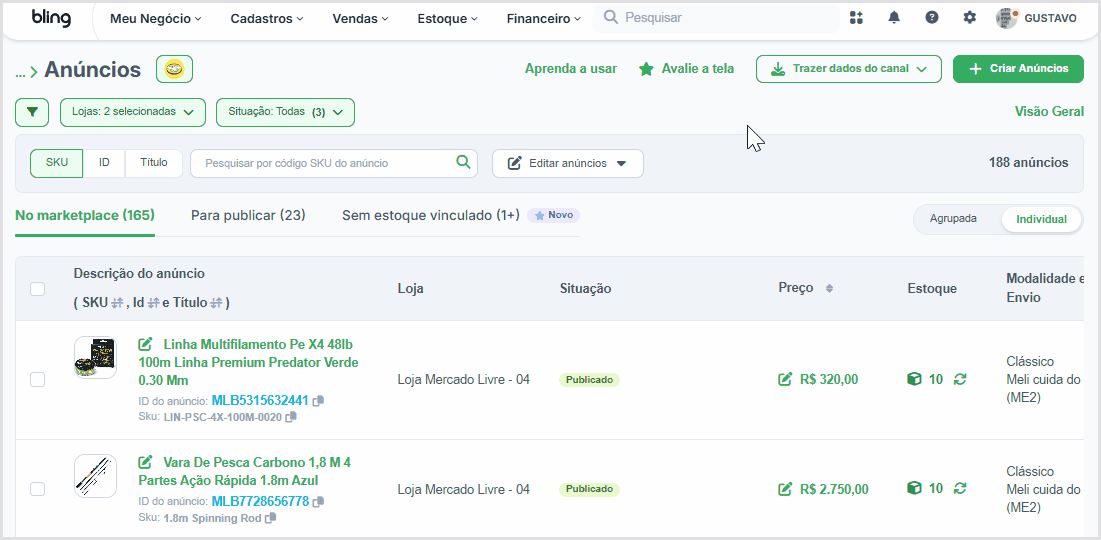
Task: Click the Preço column sort icon
Action: coord(829,289)
